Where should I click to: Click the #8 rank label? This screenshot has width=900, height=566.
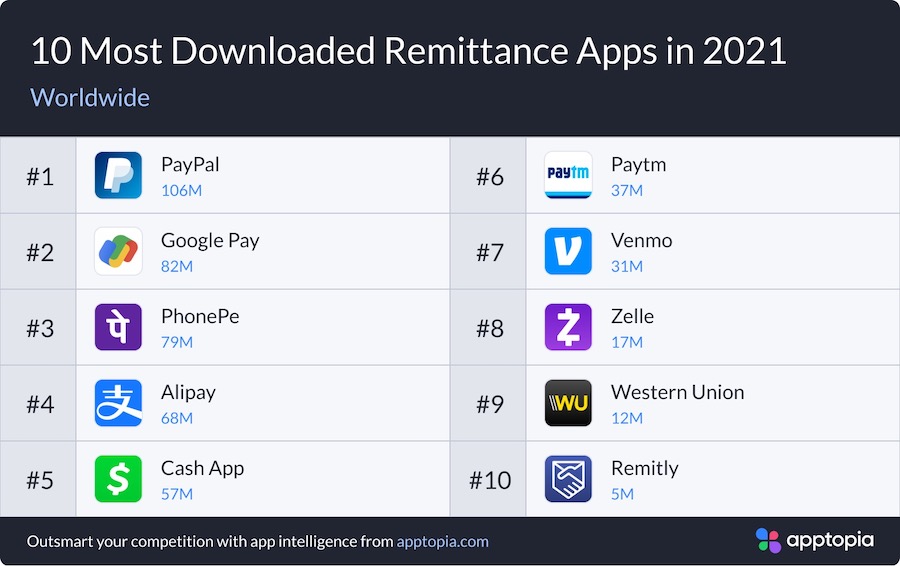click(490, 328)
